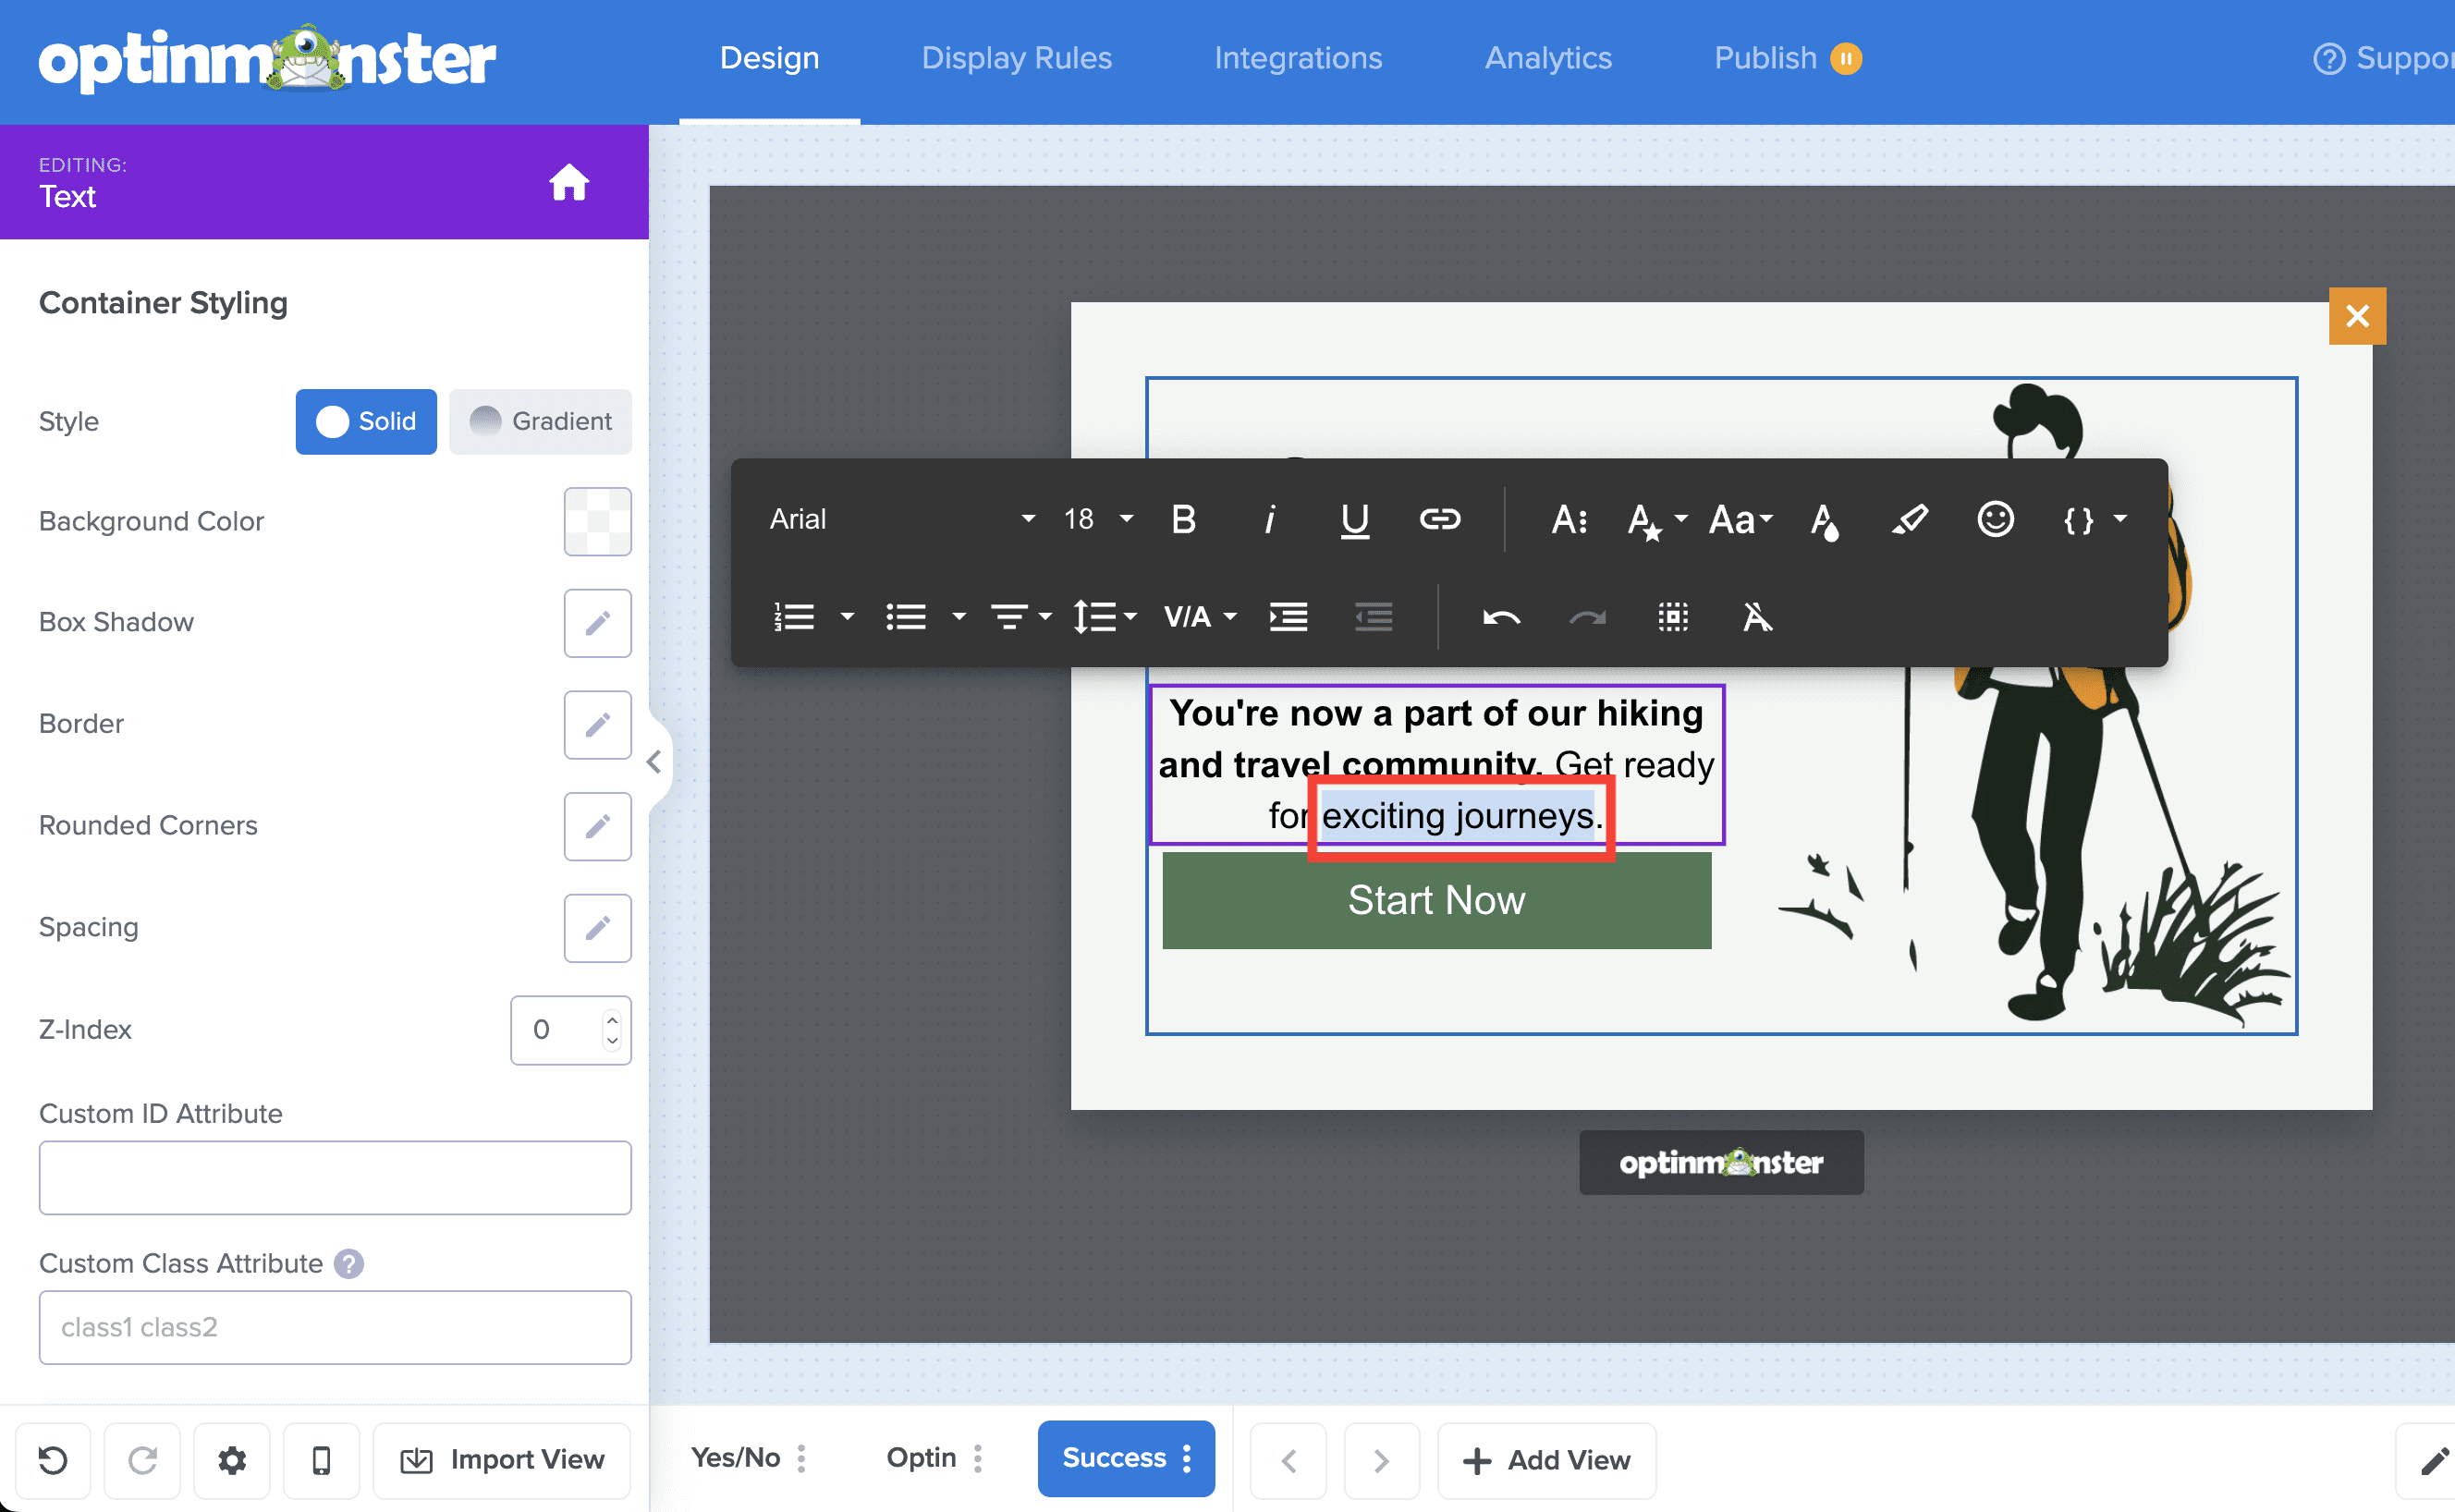Underline the selected text

1354,519
